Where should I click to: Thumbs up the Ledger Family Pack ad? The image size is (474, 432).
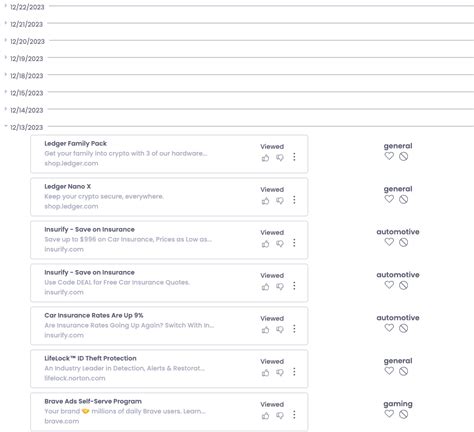pyautogui.click(x=265, y=158)
